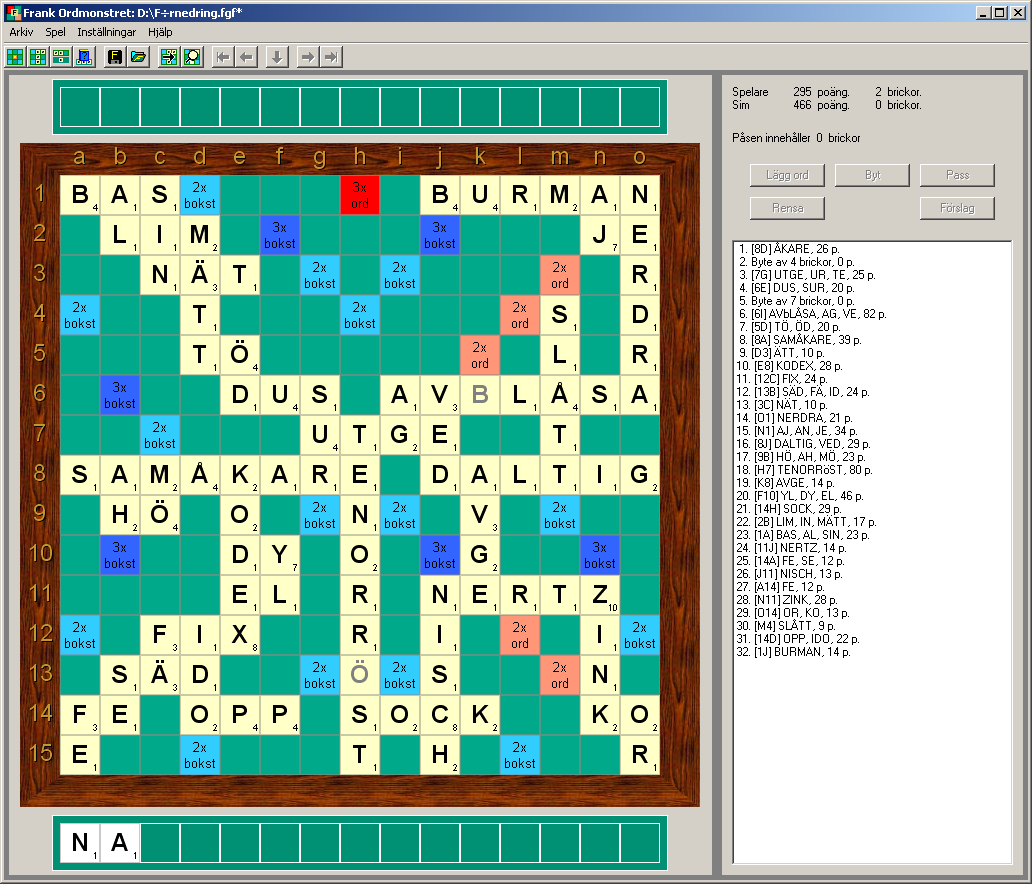Step back one move with left arrow
This screenshot has width=1032, height=884.
[246, 57]
